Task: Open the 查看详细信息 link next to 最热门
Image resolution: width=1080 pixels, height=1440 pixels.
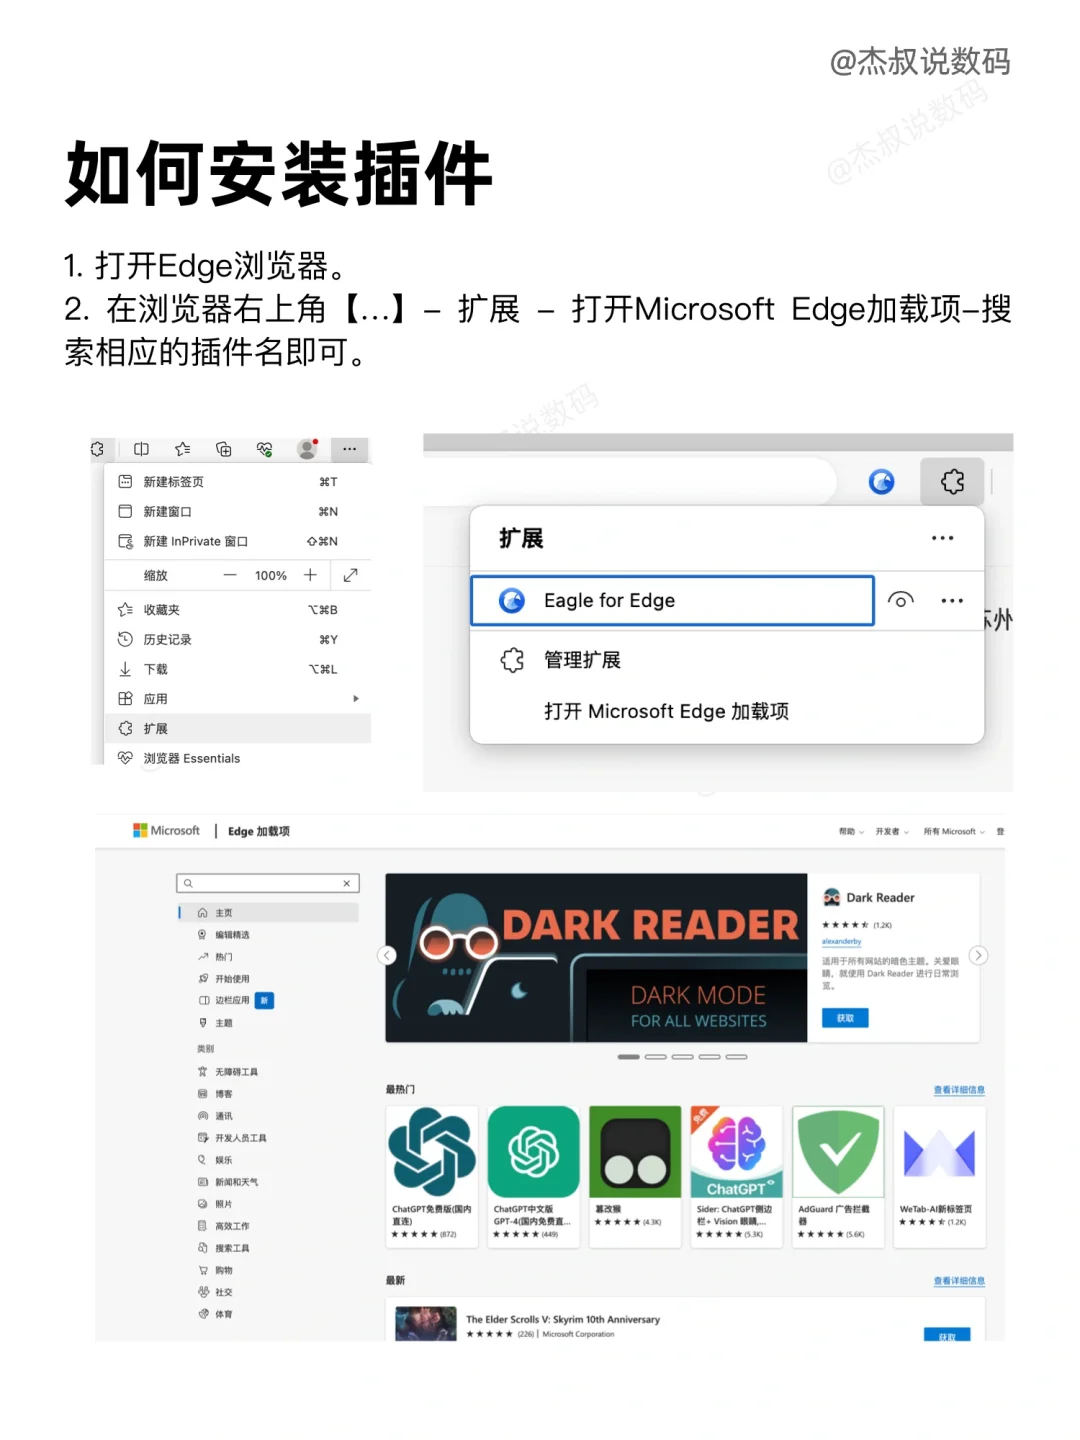Action: point(957,1090)
